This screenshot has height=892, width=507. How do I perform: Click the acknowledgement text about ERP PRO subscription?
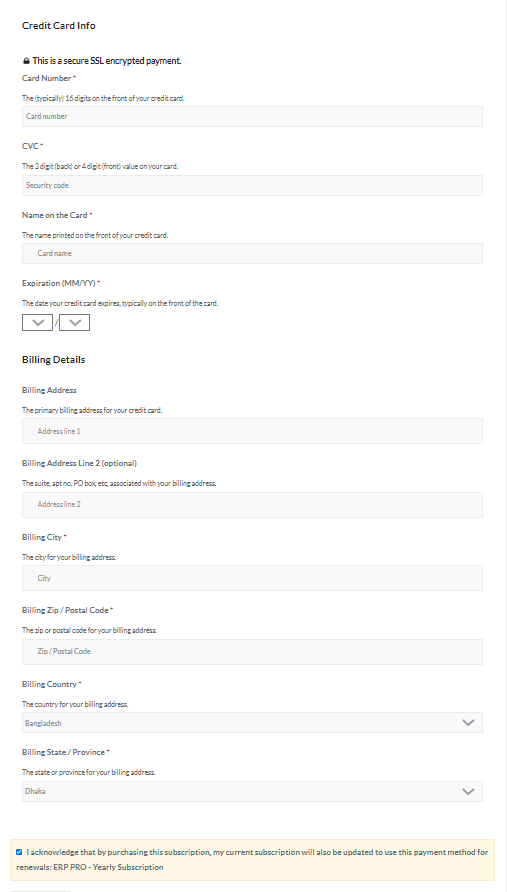[252, 860]
